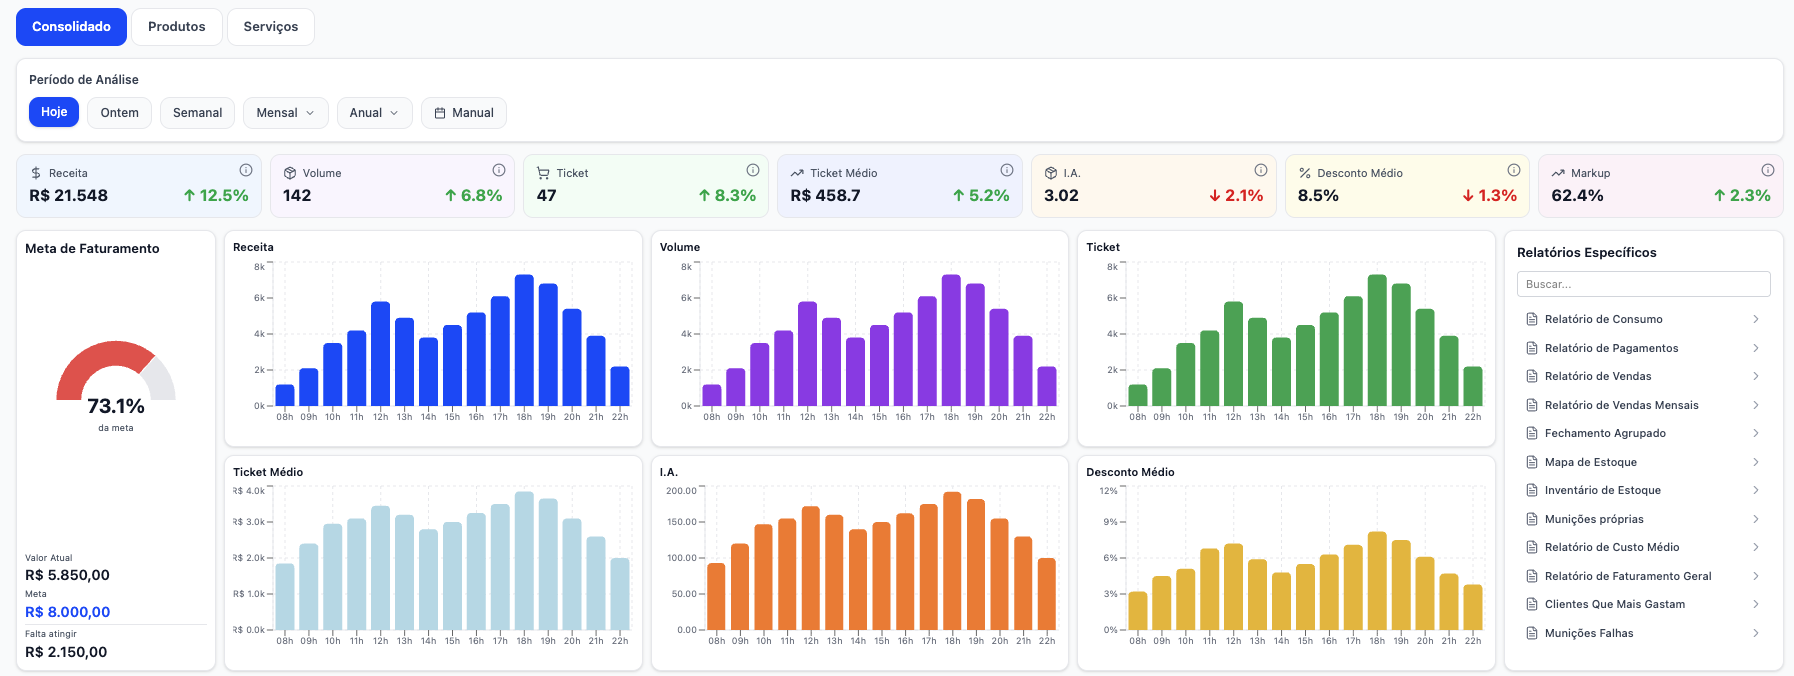Select the Hoje period option
This screenshot has height=676, width=1794.
pyautogui.click(x=54, y=112)
